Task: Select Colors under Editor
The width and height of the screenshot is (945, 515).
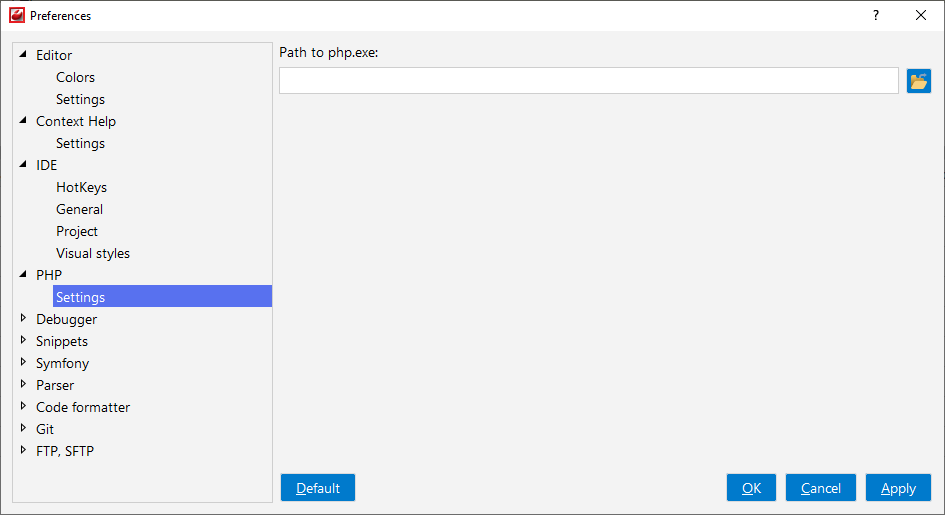Action: [x=75, y=77]
